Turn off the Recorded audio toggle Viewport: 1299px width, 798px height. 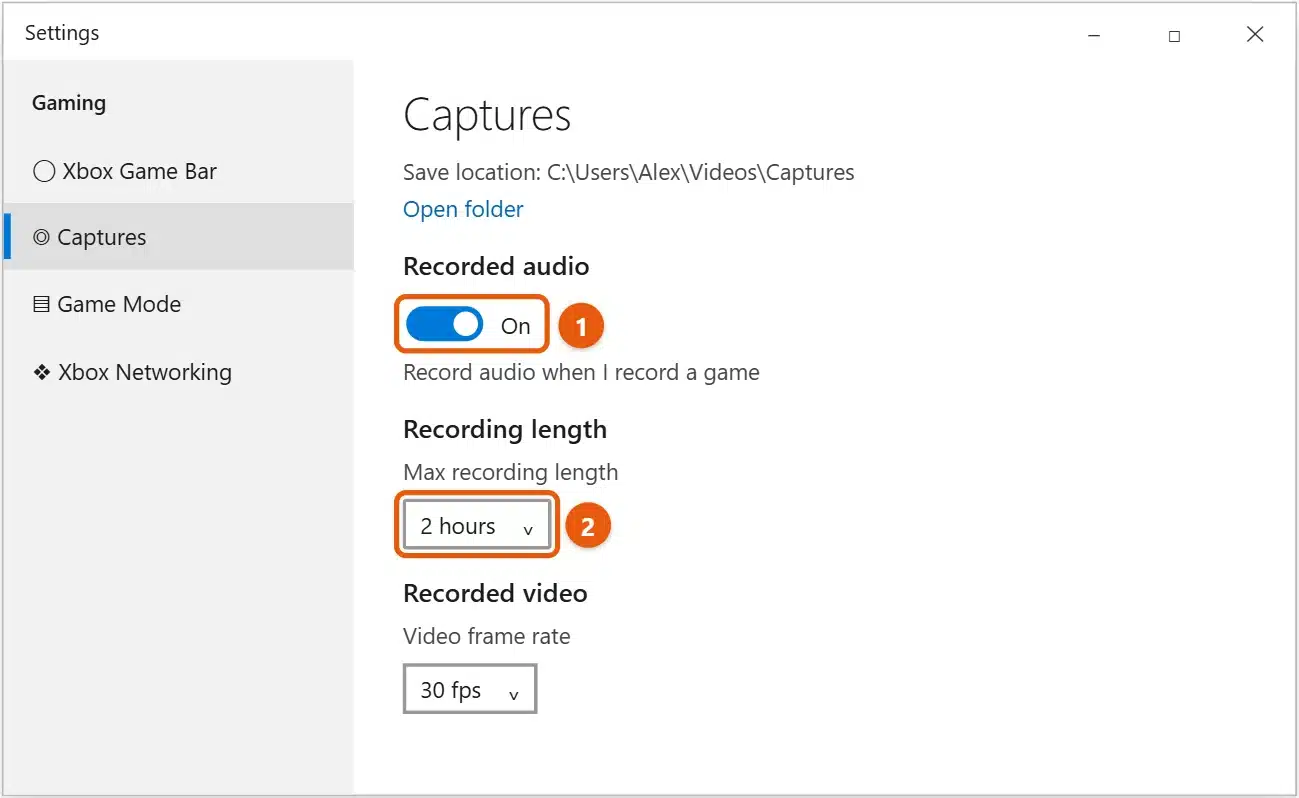[x=444, y=325]
